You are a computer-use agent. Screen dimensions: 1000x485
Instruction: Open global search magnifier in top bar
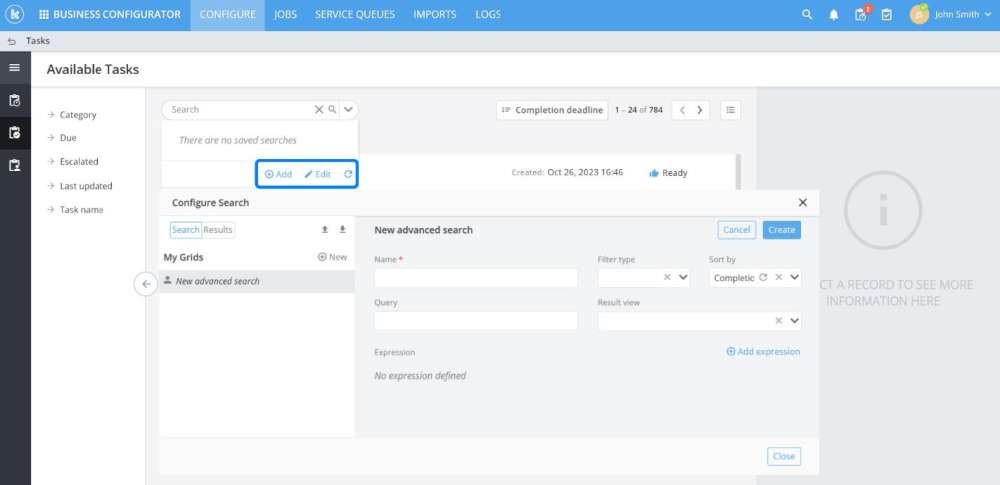[807, 15]
